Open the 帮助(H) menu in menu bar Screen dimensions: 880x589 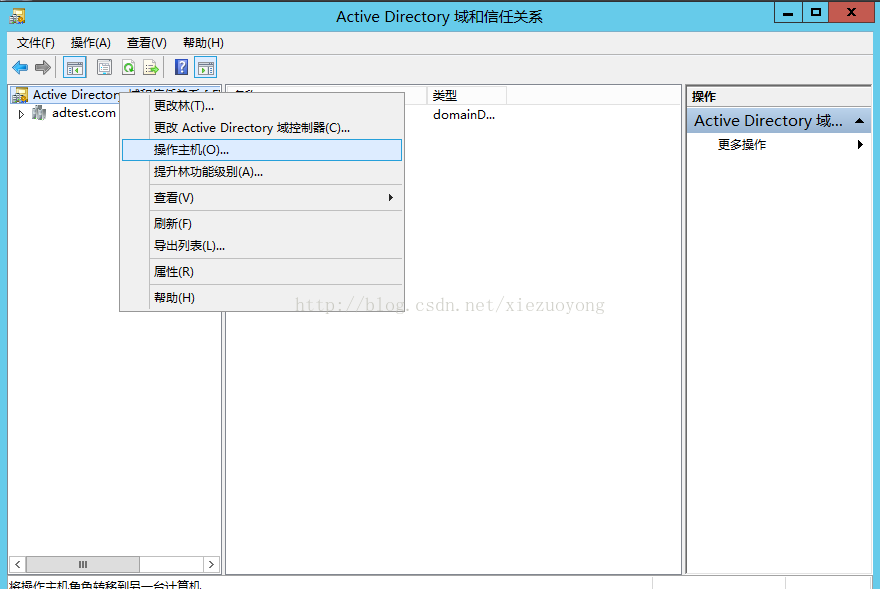203,43
